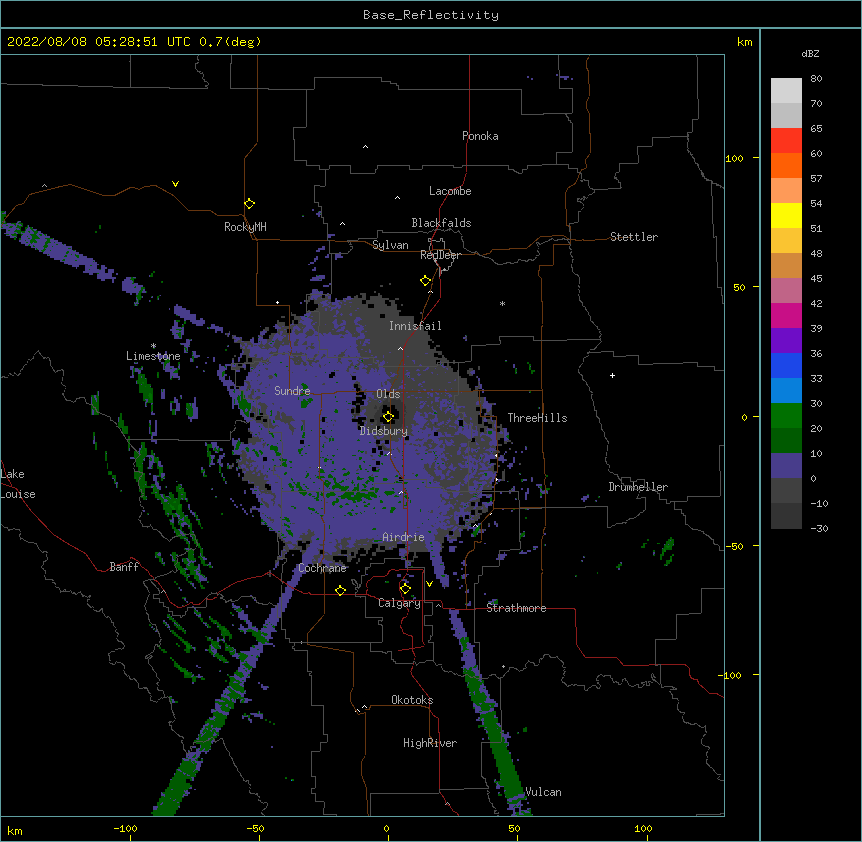Click the Sylvan label
862x842 pixels.
pyautogui.click(x=390, y=245)
